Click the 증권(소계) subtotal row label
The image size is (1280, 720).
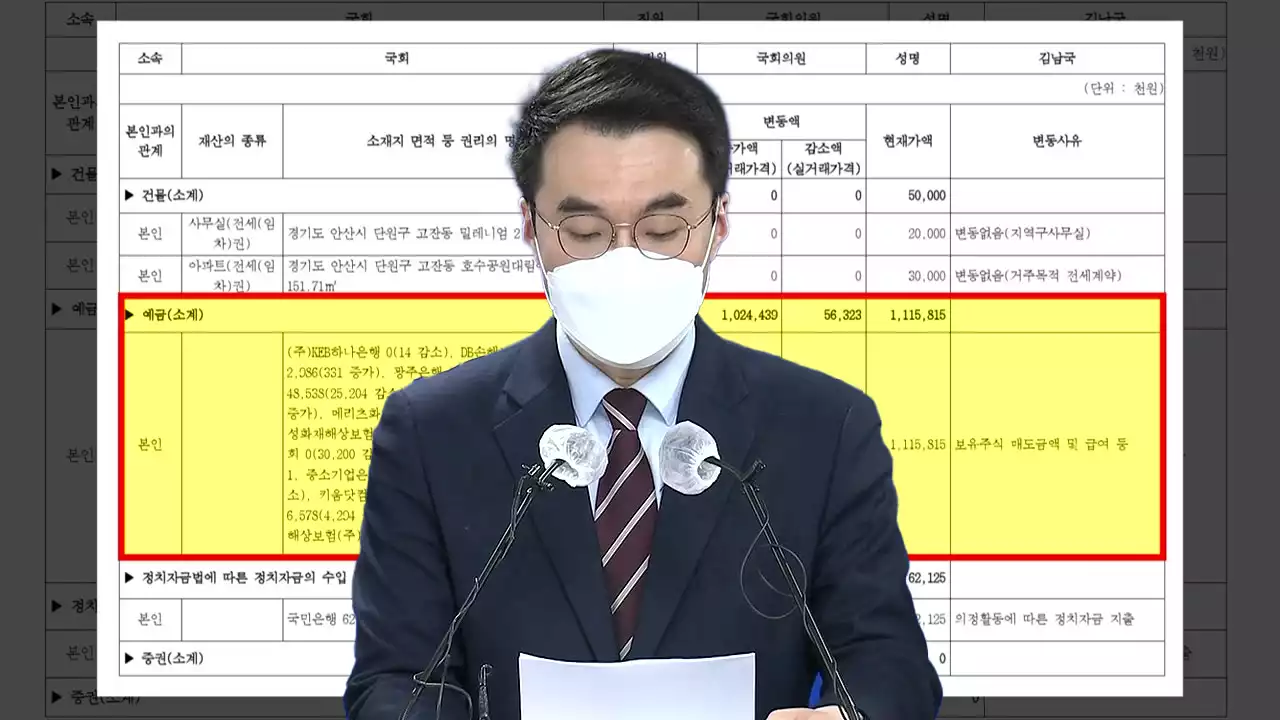pyautogui.click(x=164, y=658)
